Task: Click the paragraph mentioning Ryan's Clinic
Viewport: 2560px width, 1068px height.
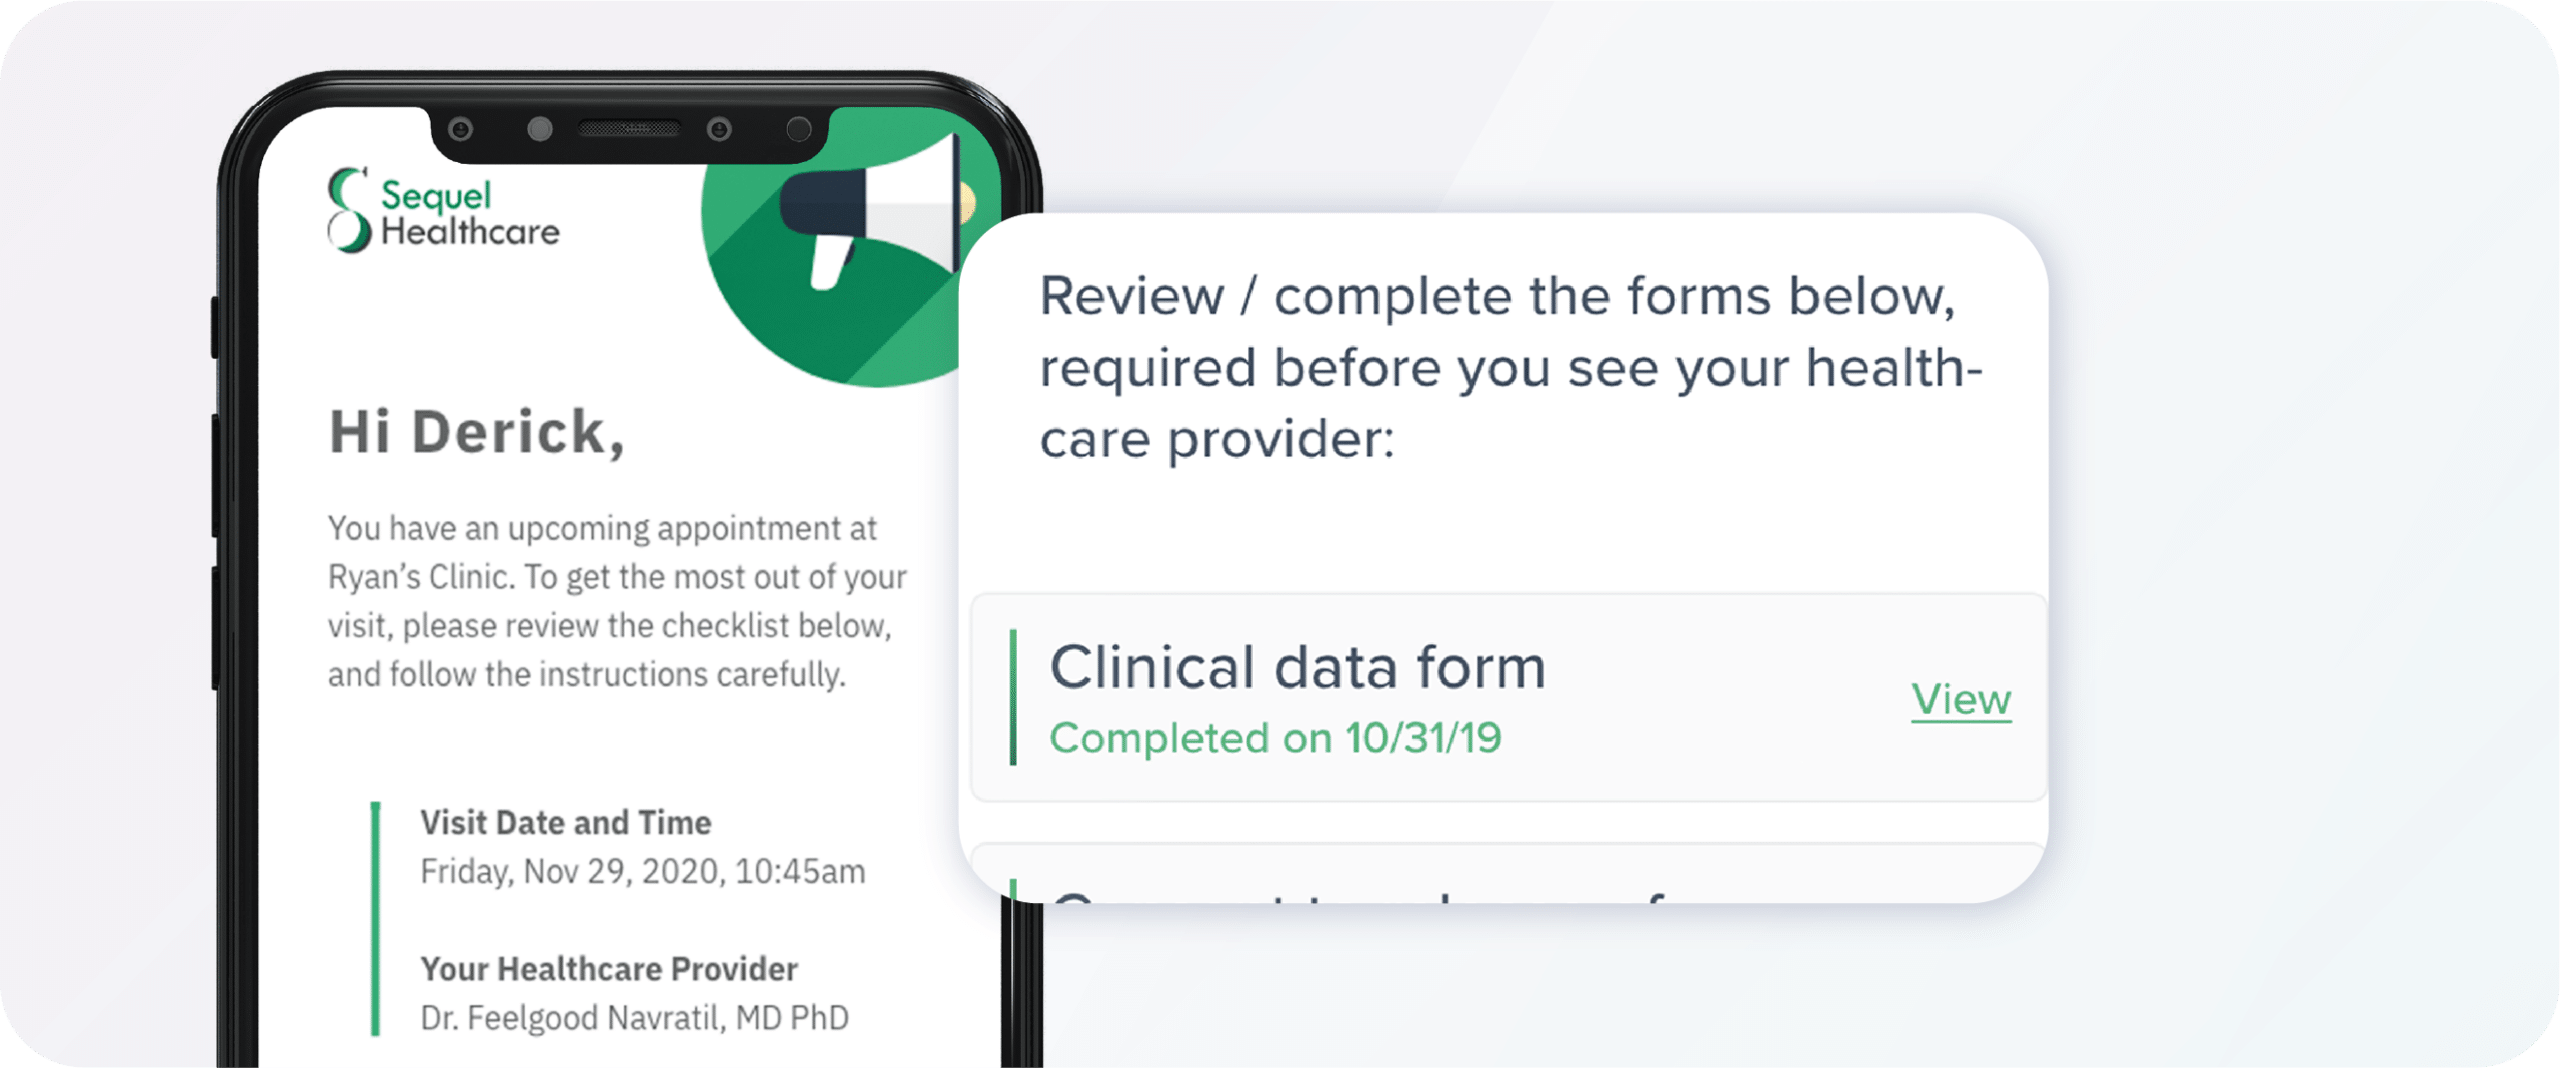Action: pos(616,601)
